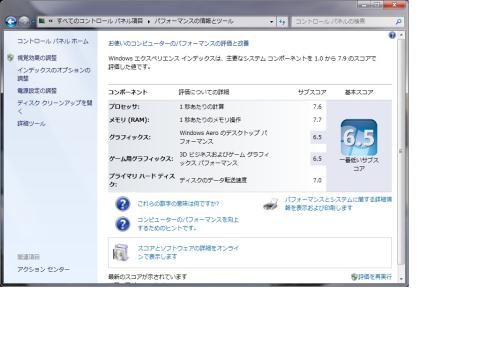This screenshot has width=480, height=360.
Task: Click メモリ (RAM): component label
Action: click(x=129, y=120)
